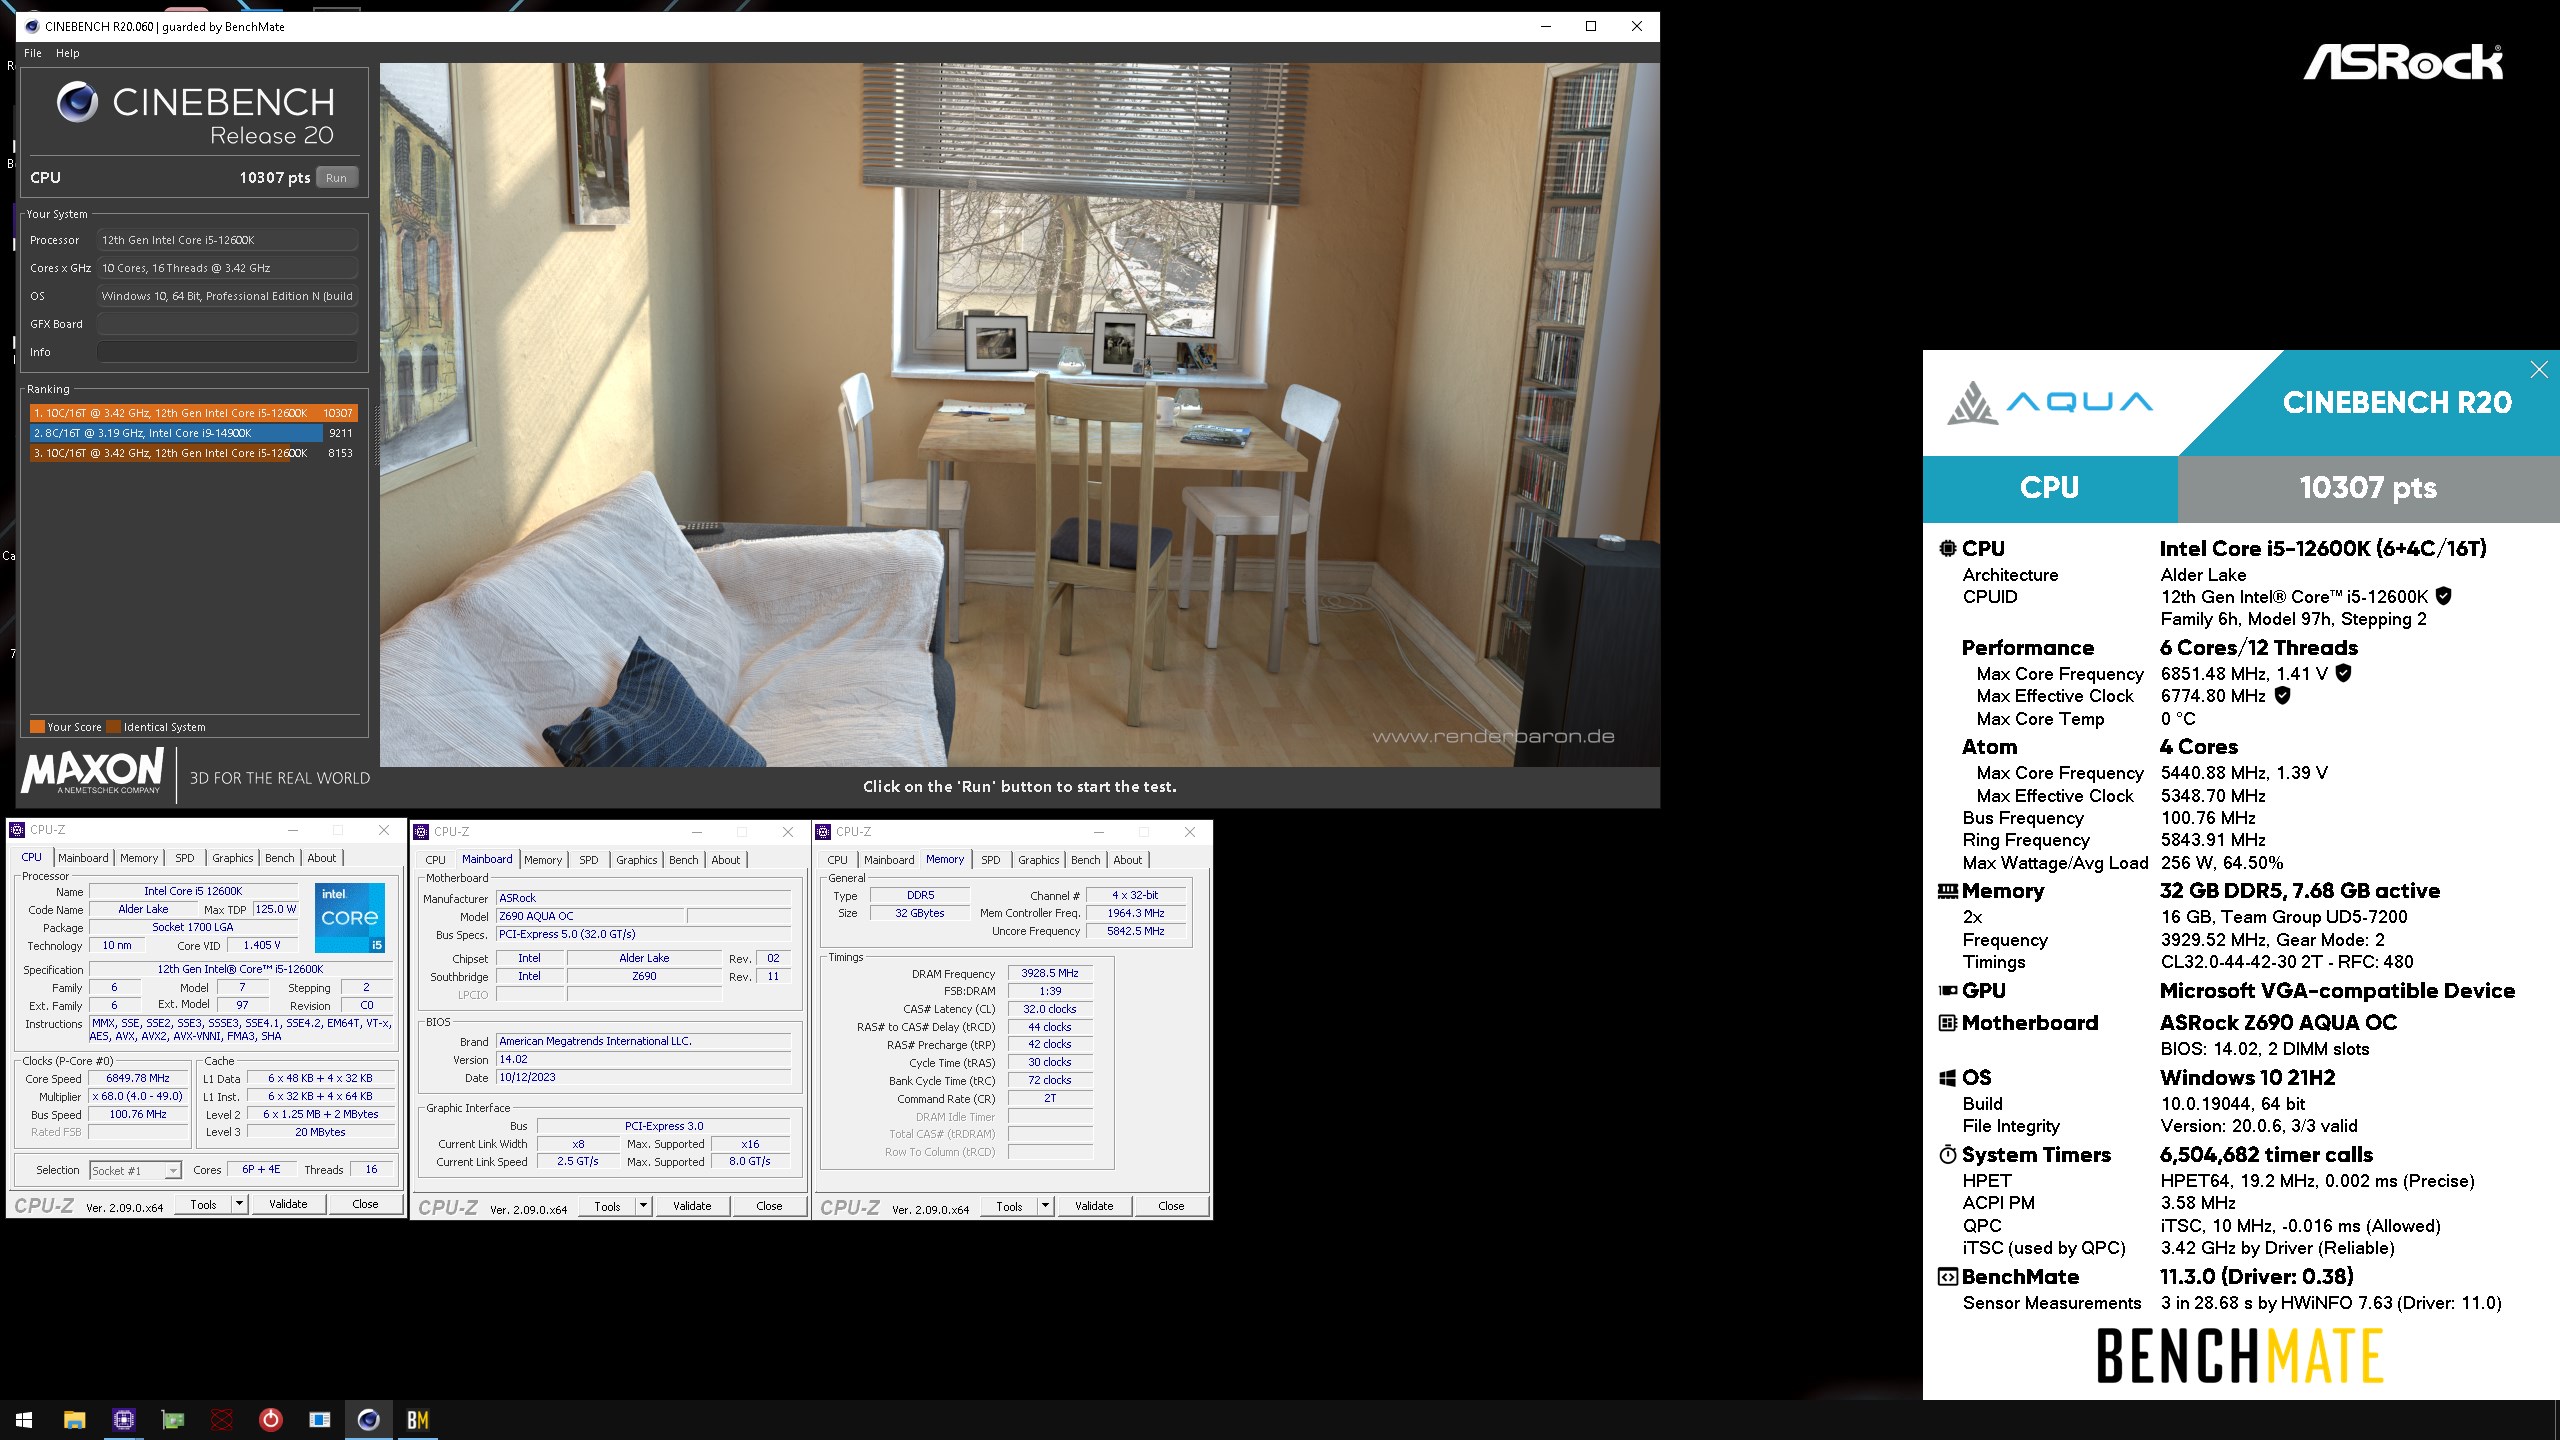The height and width of the screenshot is (1440, 2560).
Task: Click the OS Windows icon in BenchMate panel
Action: [1947, 1078]
